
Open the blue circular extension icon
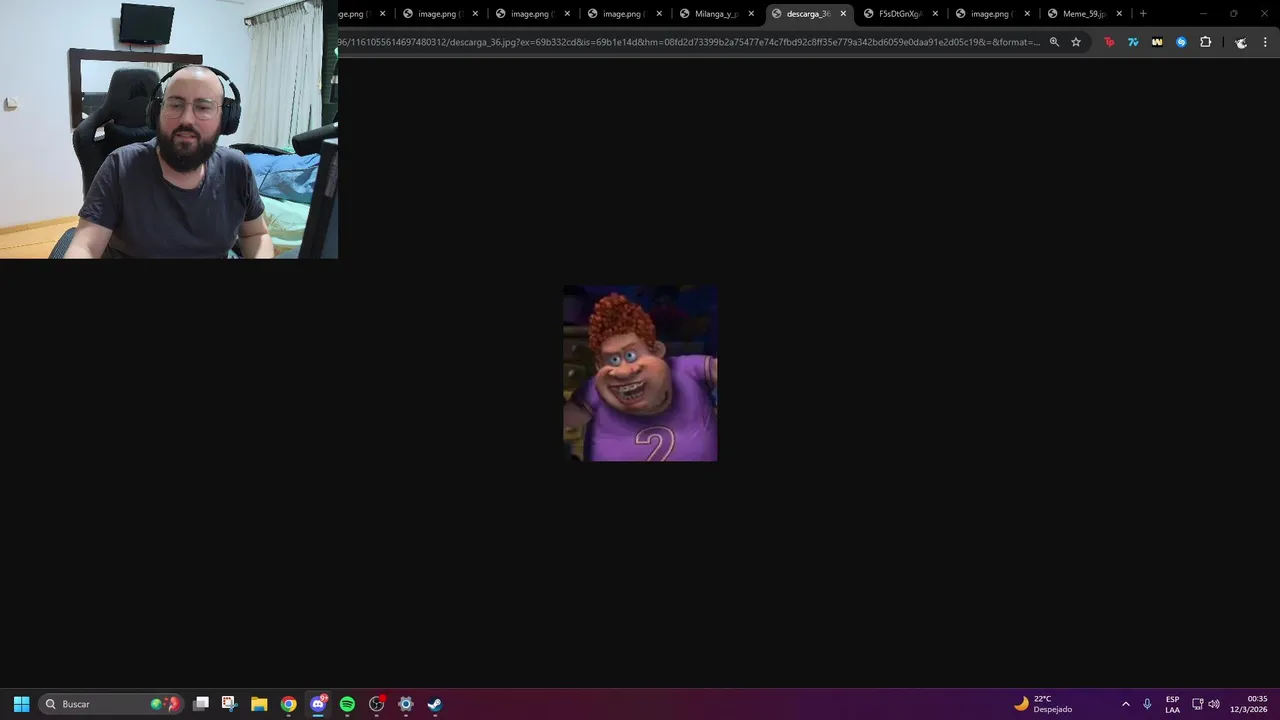[1181, 42]
